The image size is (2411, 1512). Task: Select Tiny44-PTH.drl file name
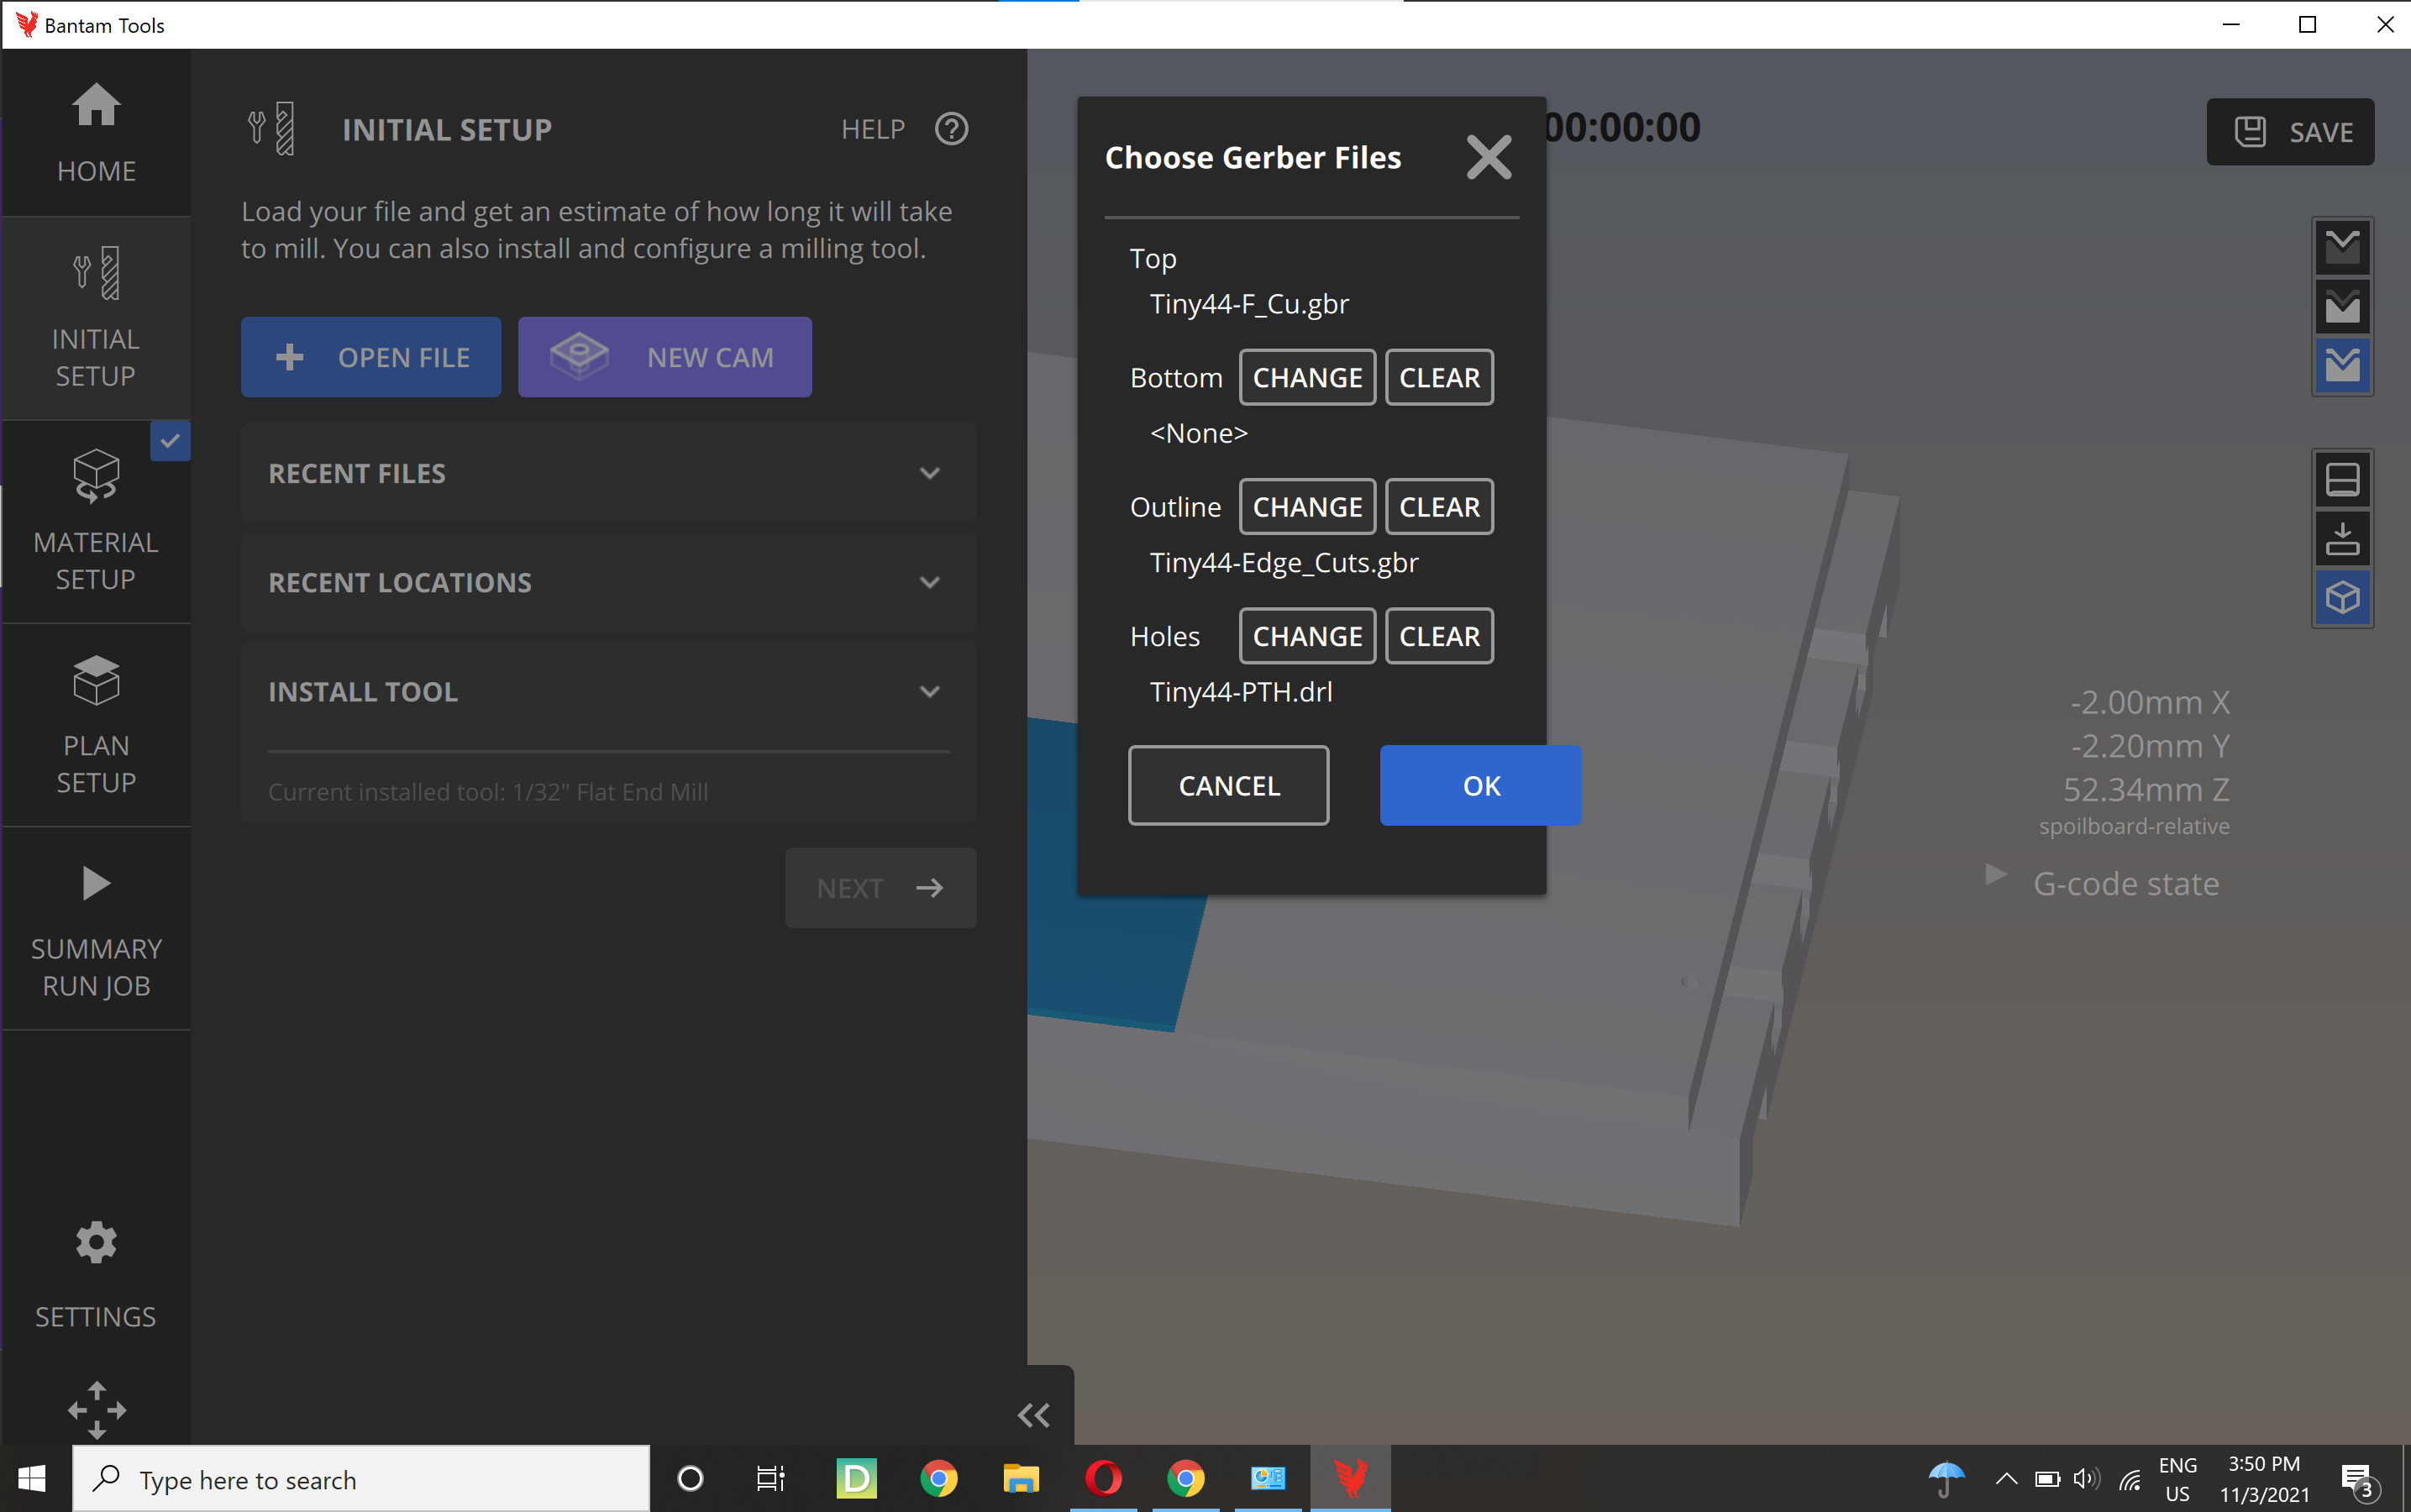click(x=1241, y=691)
